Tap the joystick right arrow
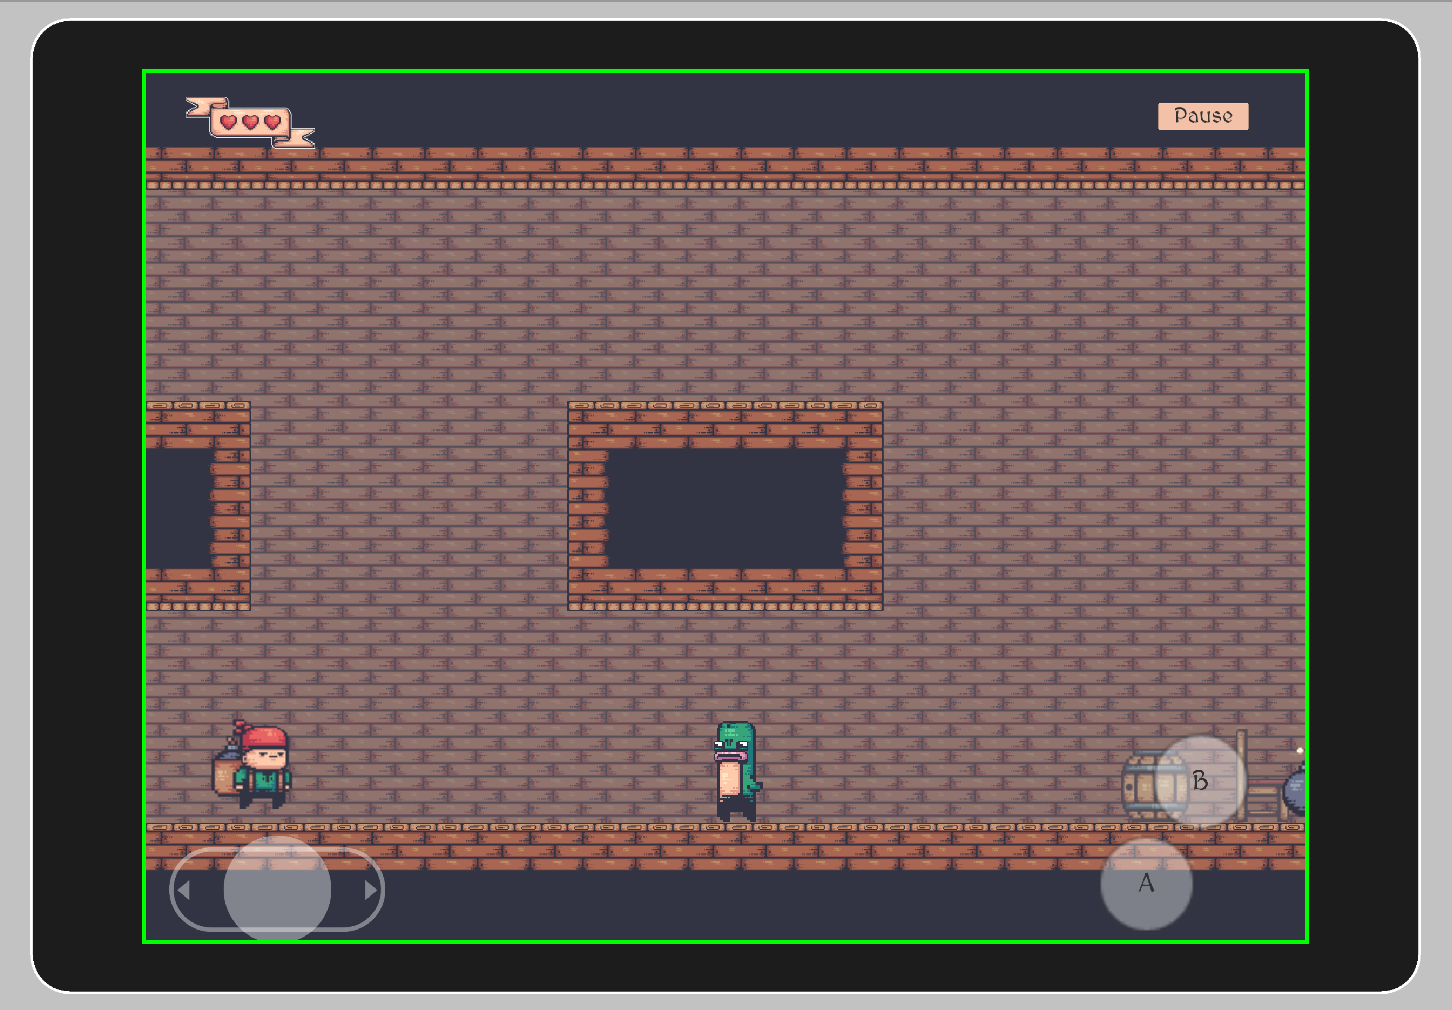The image size is (1452, 1010). [x=371, y=889]
